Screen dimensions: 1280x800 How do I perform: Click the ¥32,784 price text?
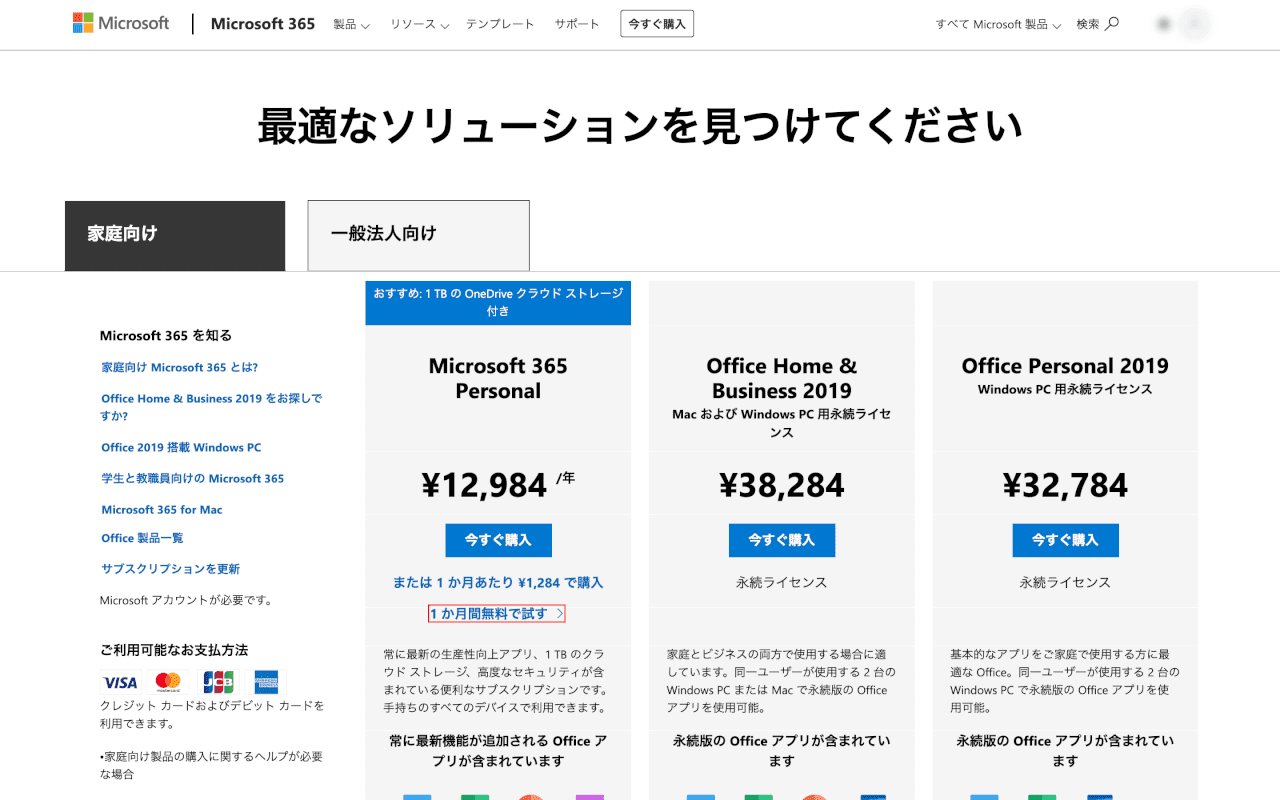click(1065, 485)
